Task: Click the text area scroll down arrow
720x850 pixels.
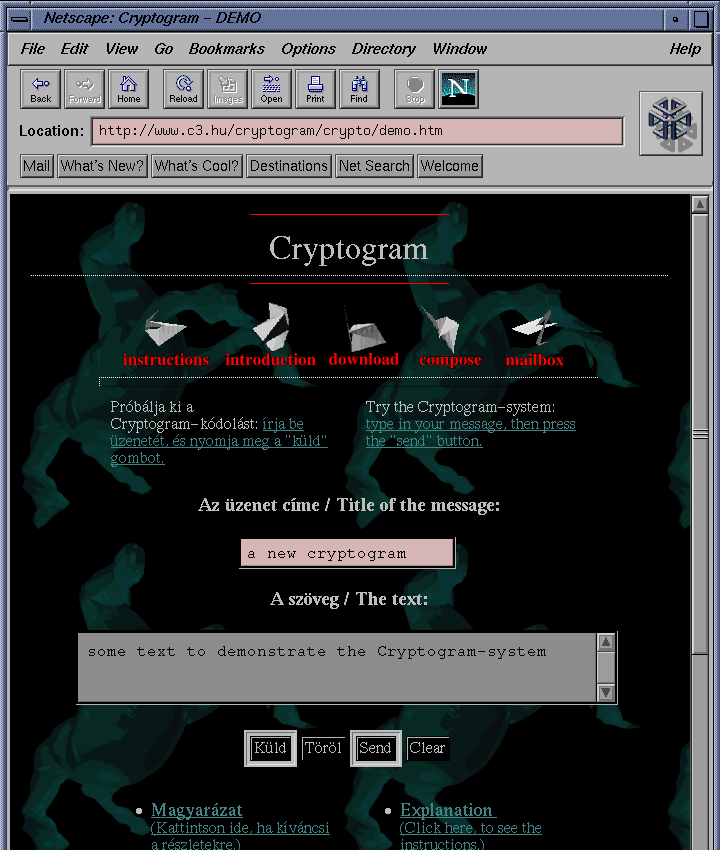Action: coord(606,692)
